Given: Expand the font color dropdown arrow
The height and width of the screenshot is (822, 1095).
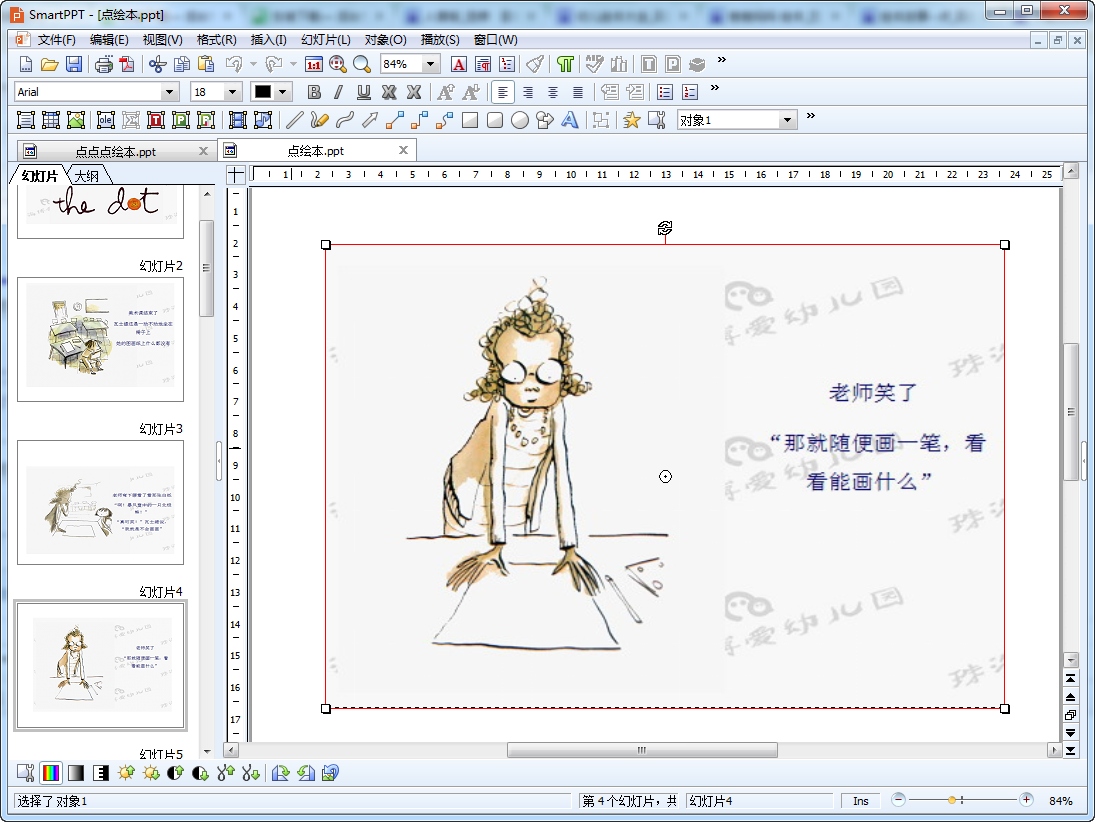Looking at the screenshot, I should coord(282,92).
